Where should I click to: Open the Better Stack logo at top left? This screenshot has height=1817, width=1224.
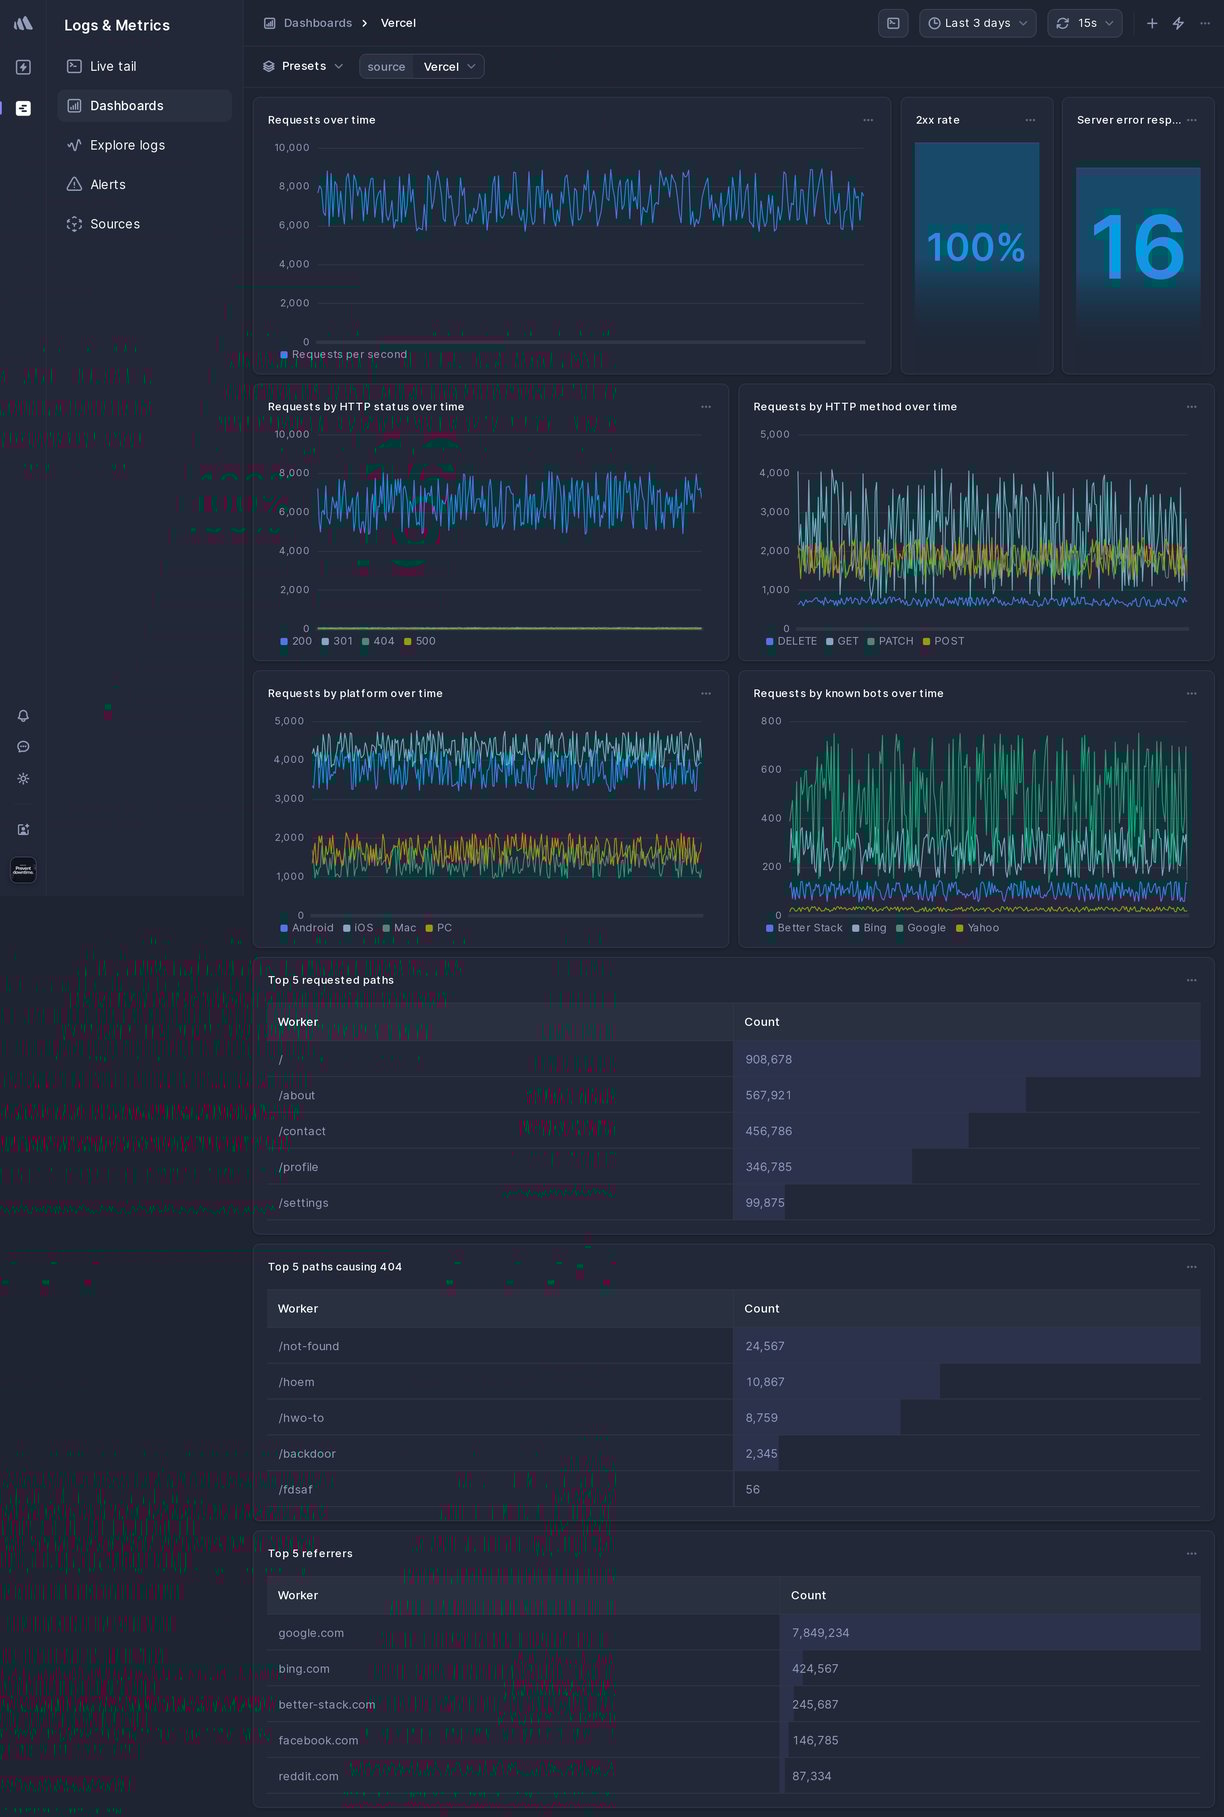pyautogui.click(x=23, y=23)
